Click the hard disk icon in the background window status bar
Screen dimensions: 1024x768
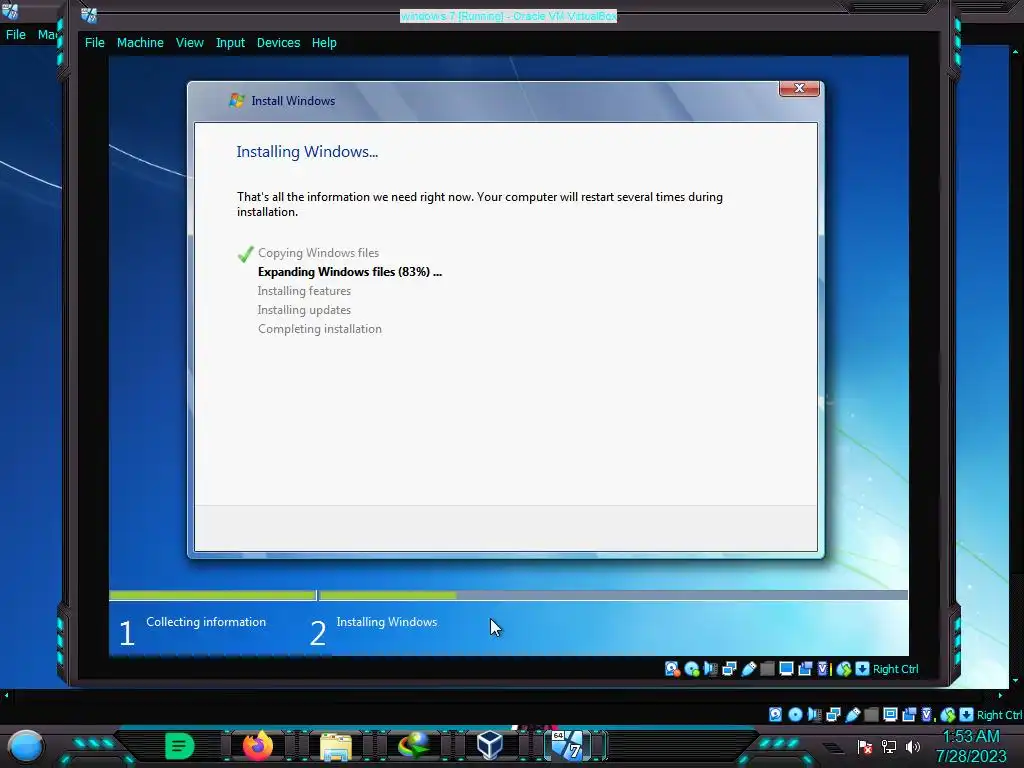pos(775,714)
